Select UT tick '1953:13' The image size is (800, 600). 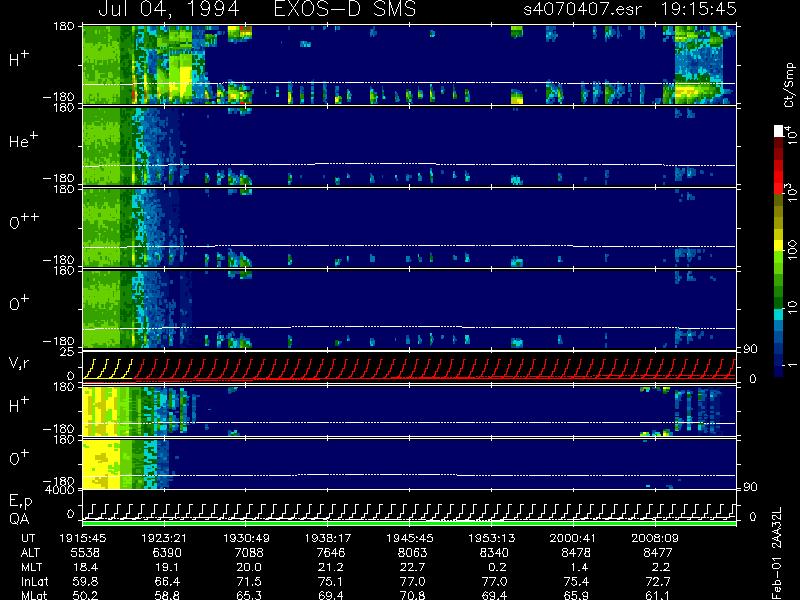(491, 538)
